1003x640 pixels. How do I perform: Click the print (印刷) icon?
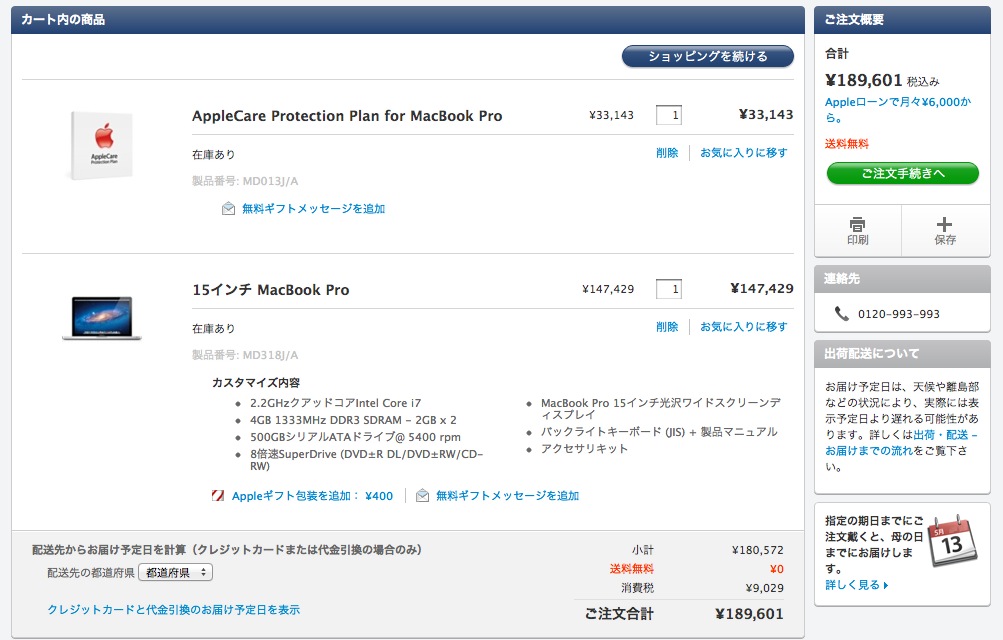pyautogui.click(x=857, y=224)
